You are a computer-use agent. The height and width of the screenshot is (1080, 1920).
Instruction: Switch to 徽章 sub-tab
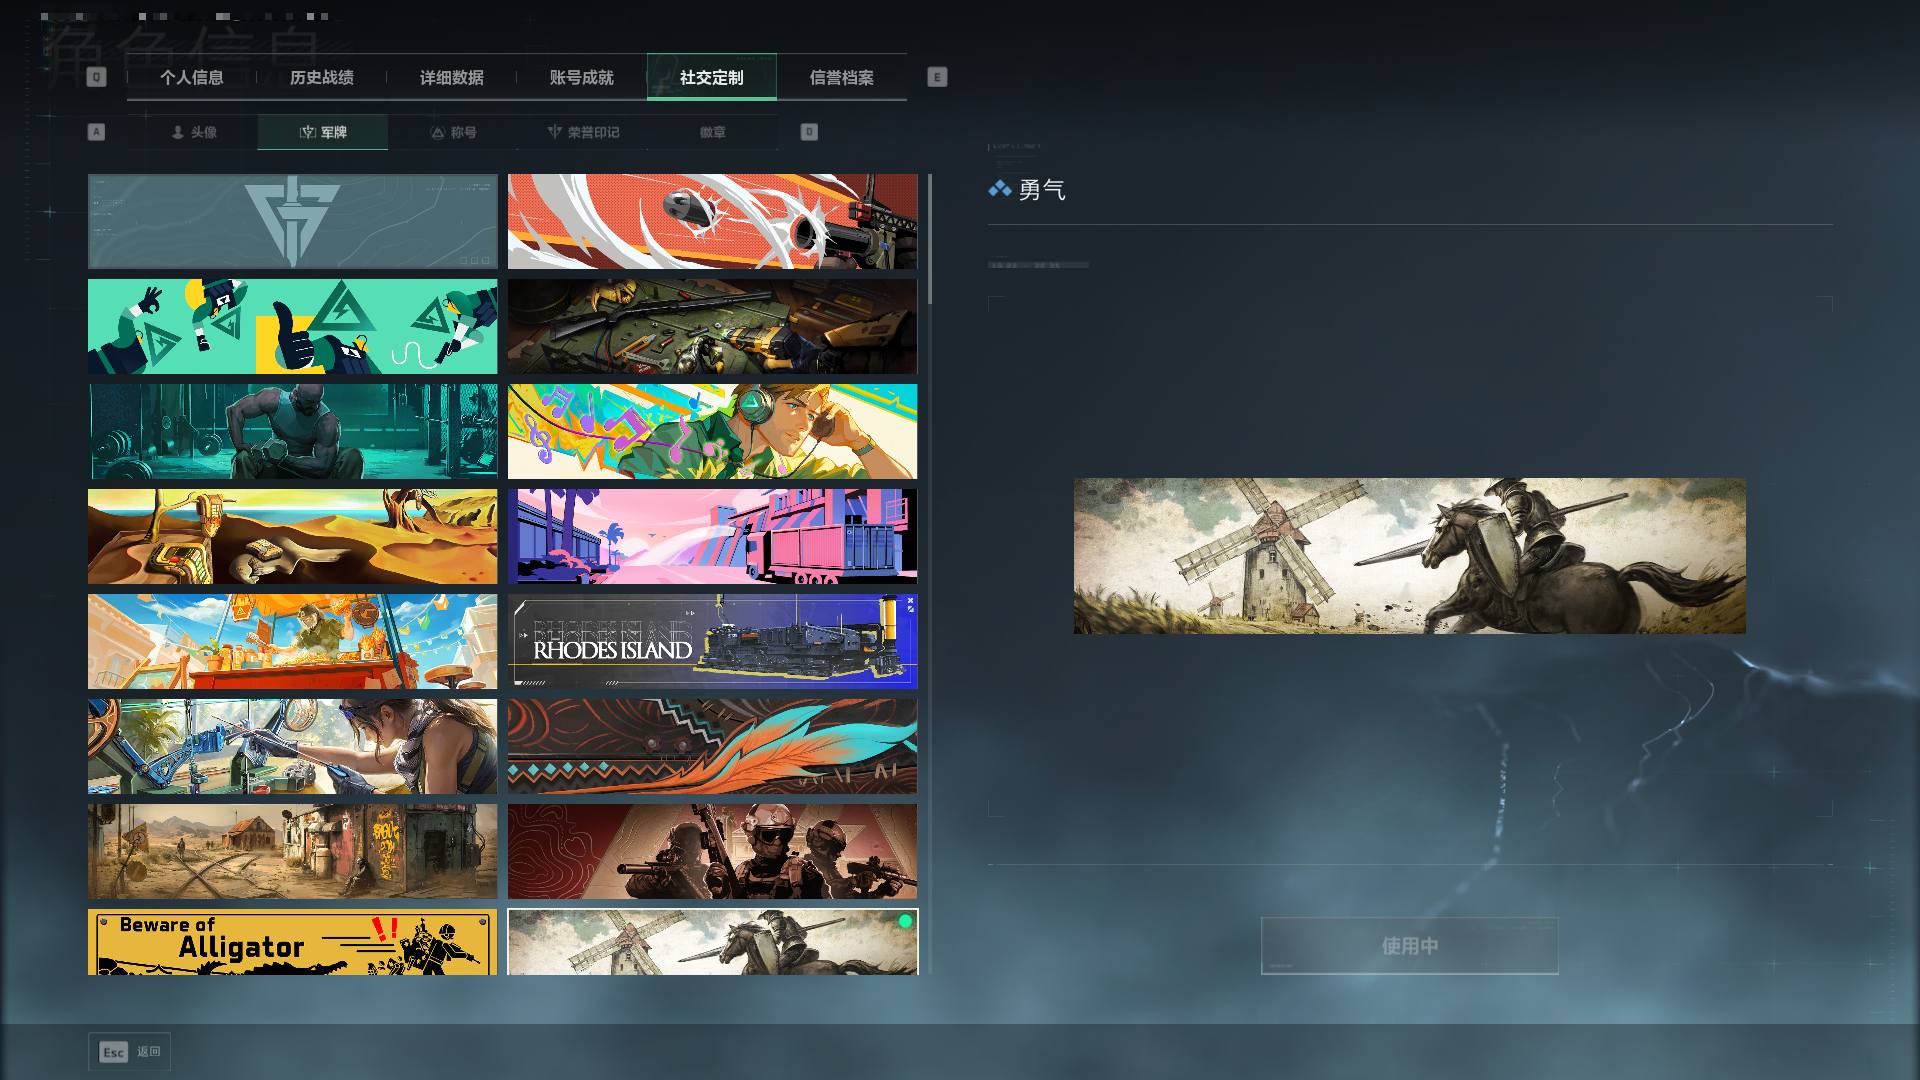pos(713,132)
